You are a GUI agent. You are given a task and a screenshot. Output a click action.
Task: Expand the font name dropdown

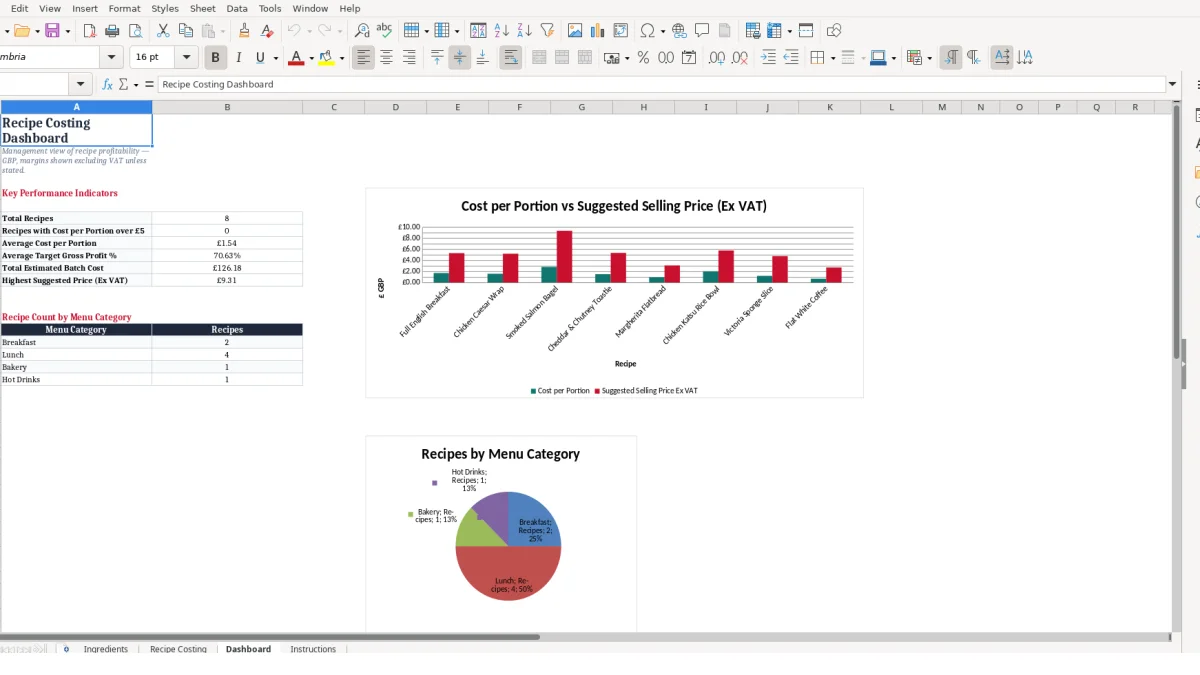[x=112, y=58]
